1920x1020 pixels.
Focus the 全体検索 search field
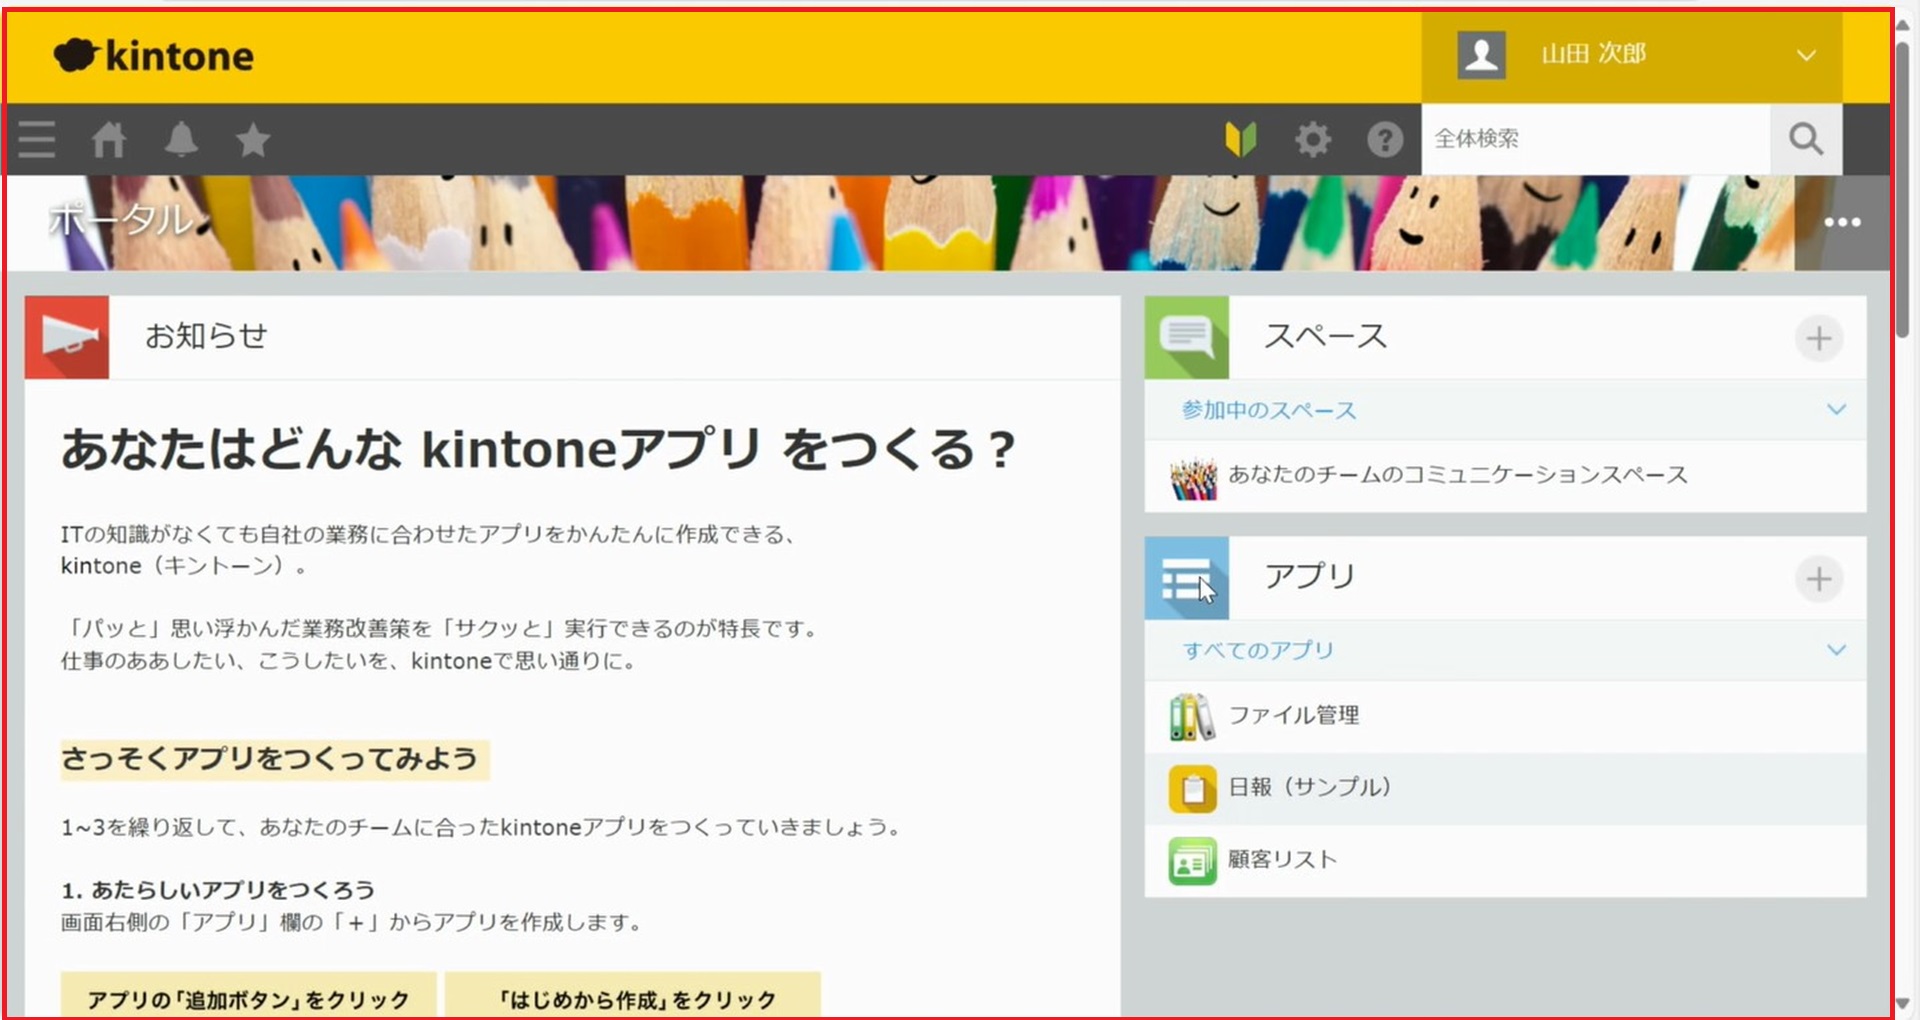click(1596, 139)
